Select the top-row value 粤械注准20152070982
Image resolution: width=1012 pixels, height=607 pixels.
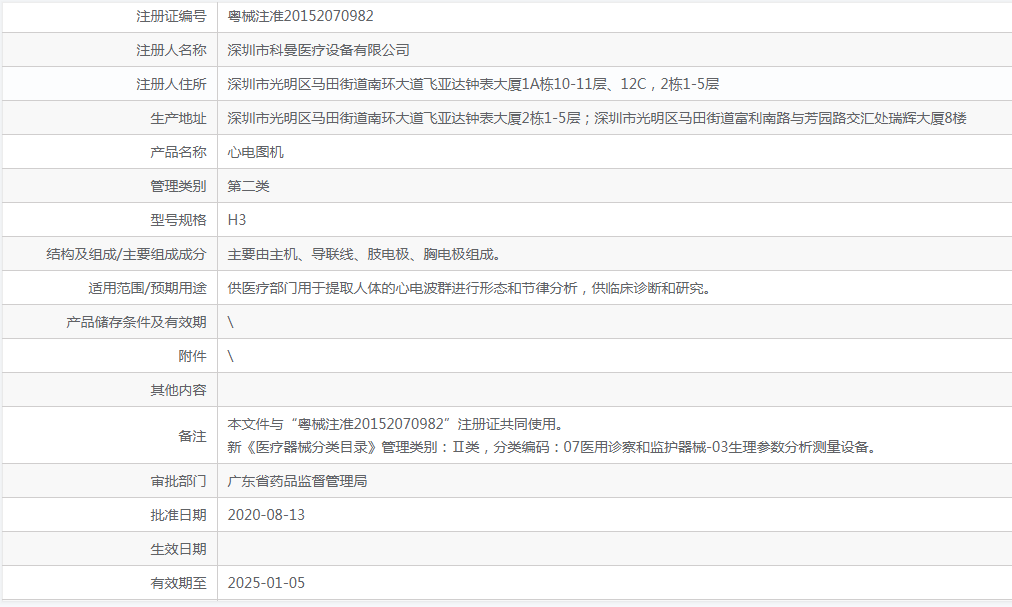(300, 16)
